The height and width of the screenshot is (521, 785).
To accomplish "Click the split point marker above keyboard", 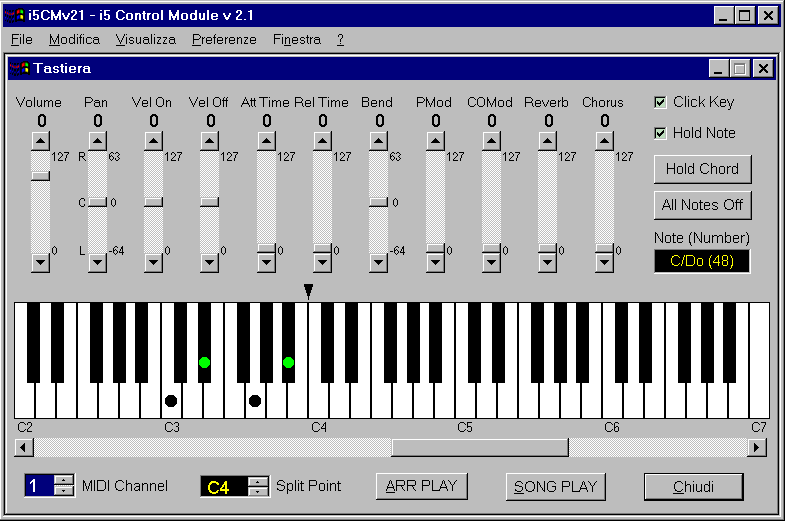I will click(309, 291).
